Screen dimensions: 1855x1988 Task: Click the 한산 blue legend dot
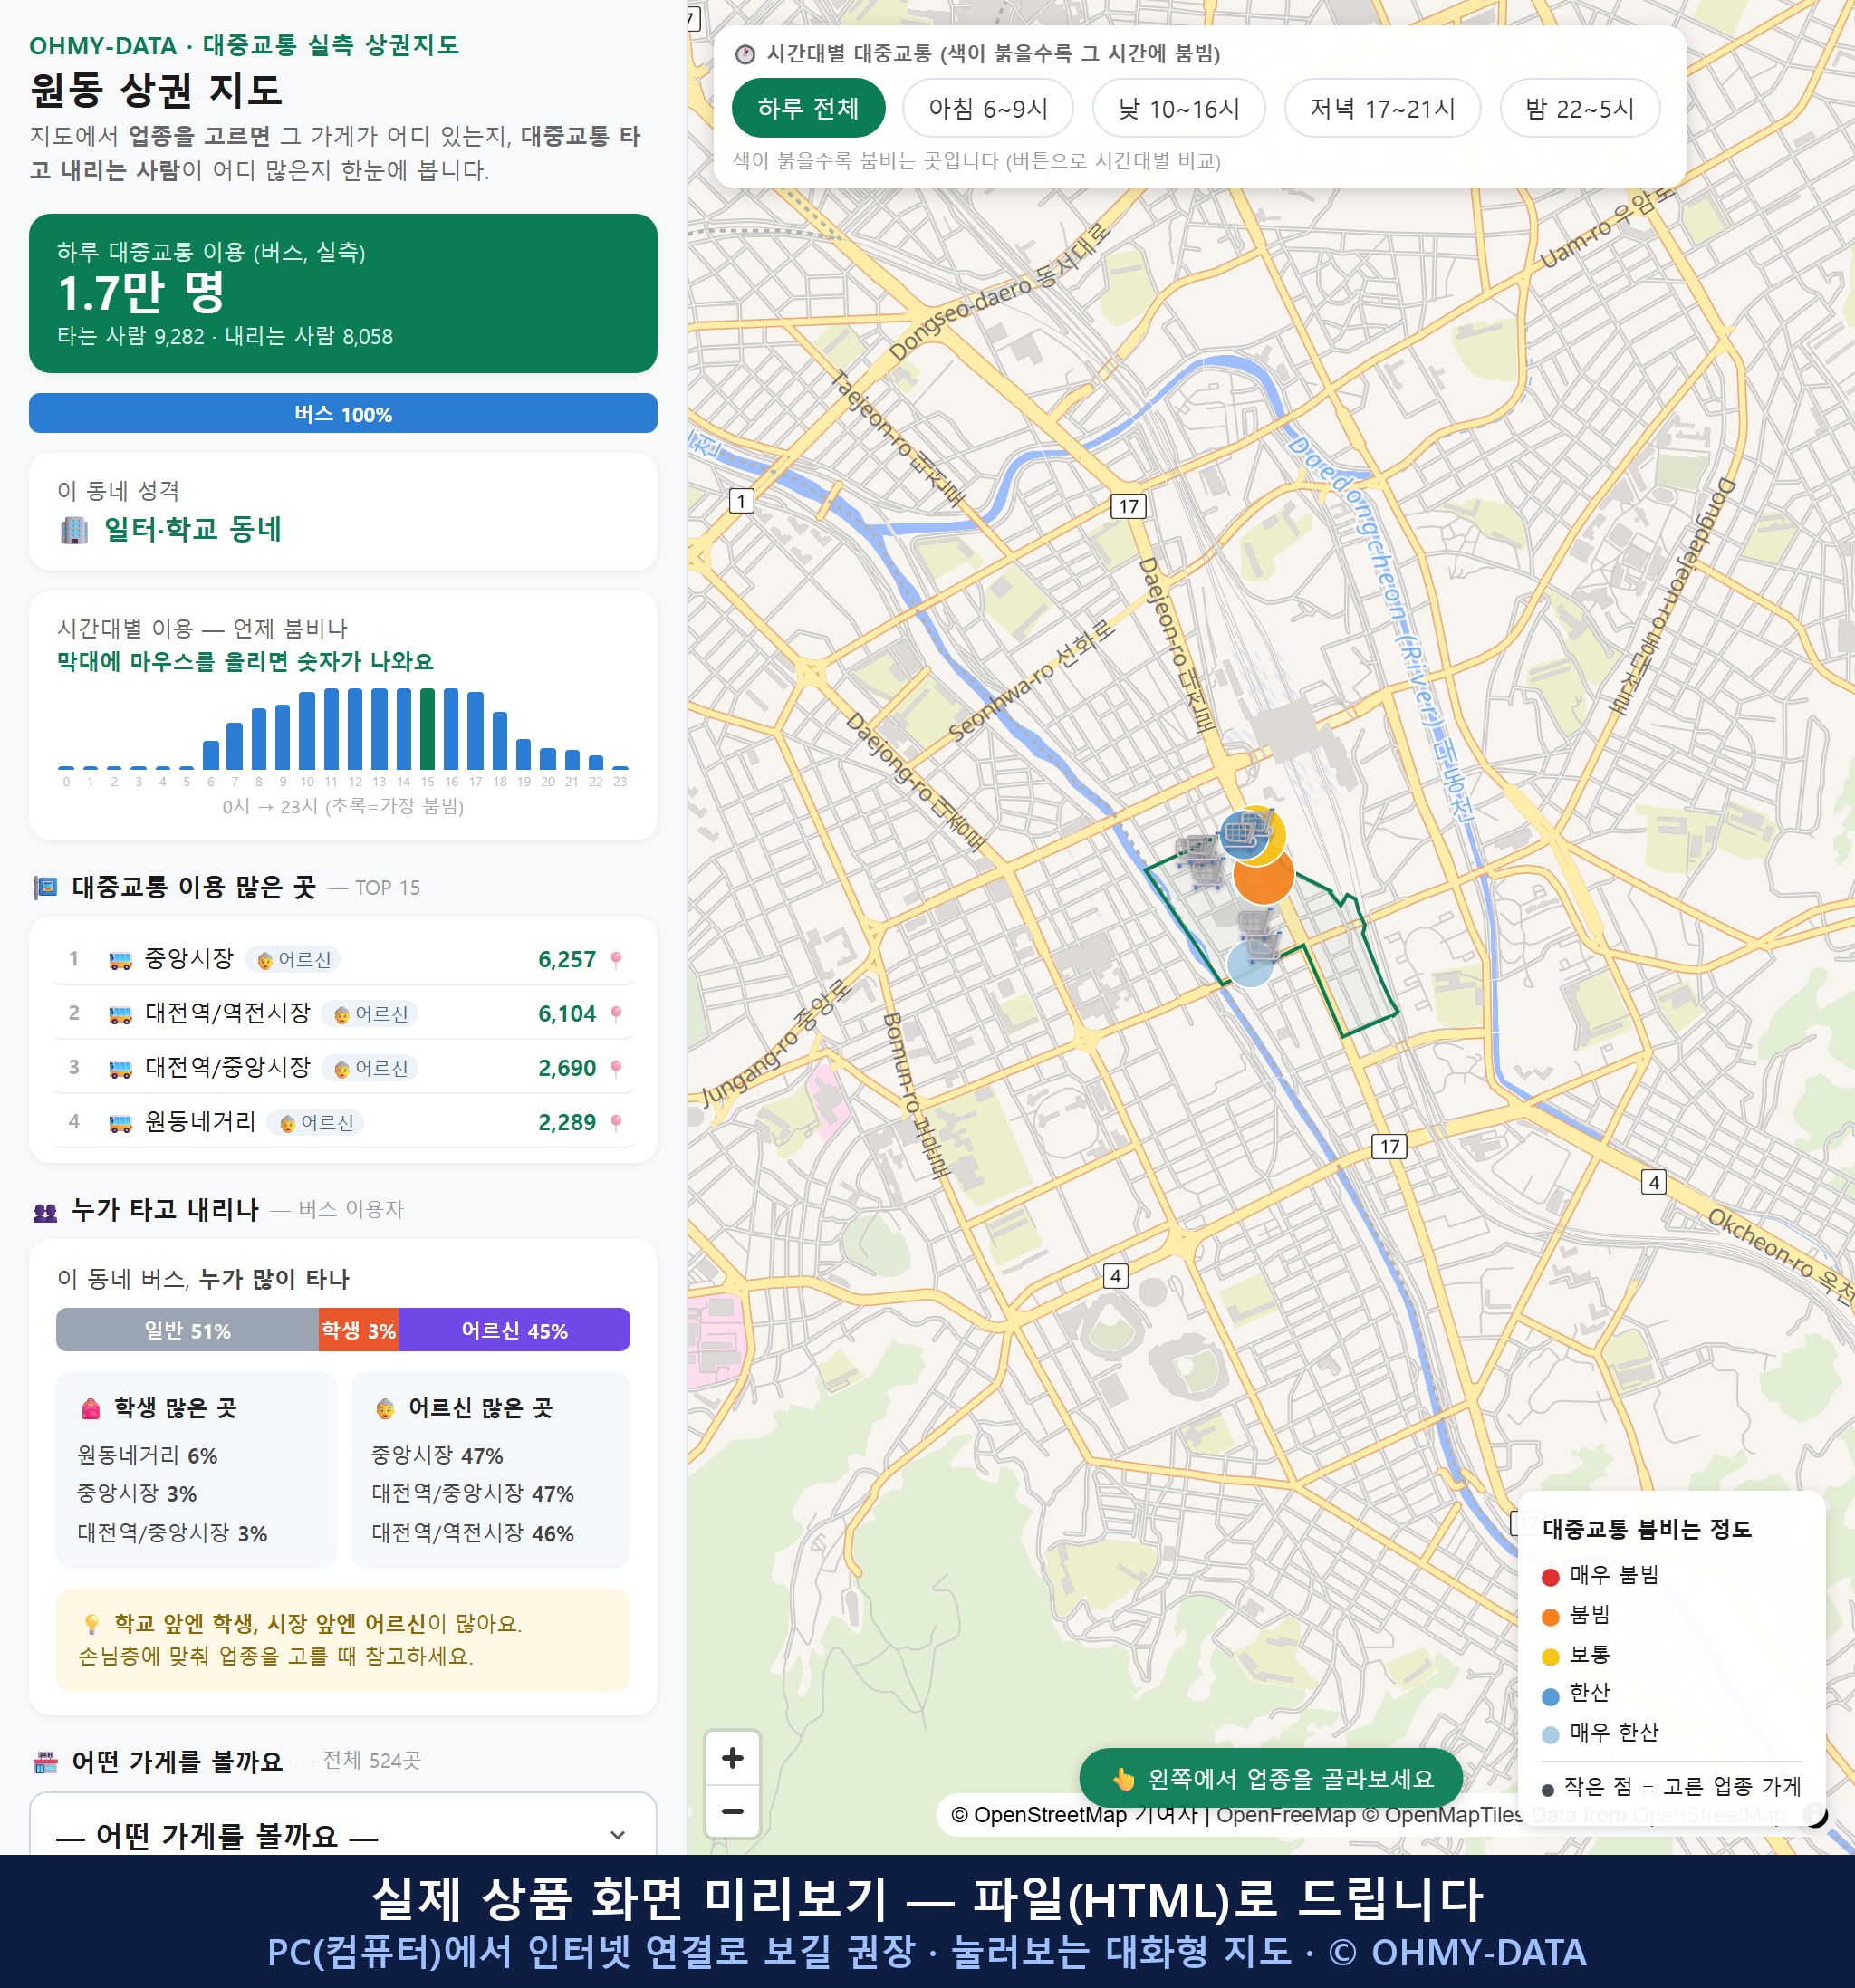[1550, 1696]
